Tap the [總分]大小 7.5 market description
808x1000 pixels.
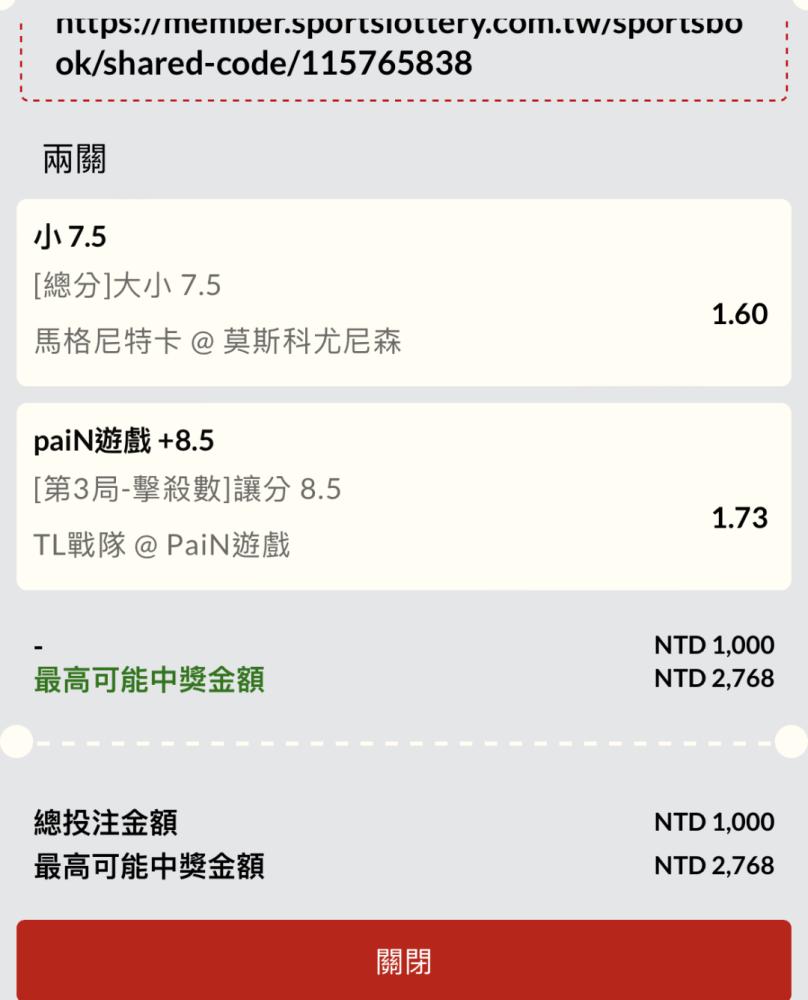point(127,285)
